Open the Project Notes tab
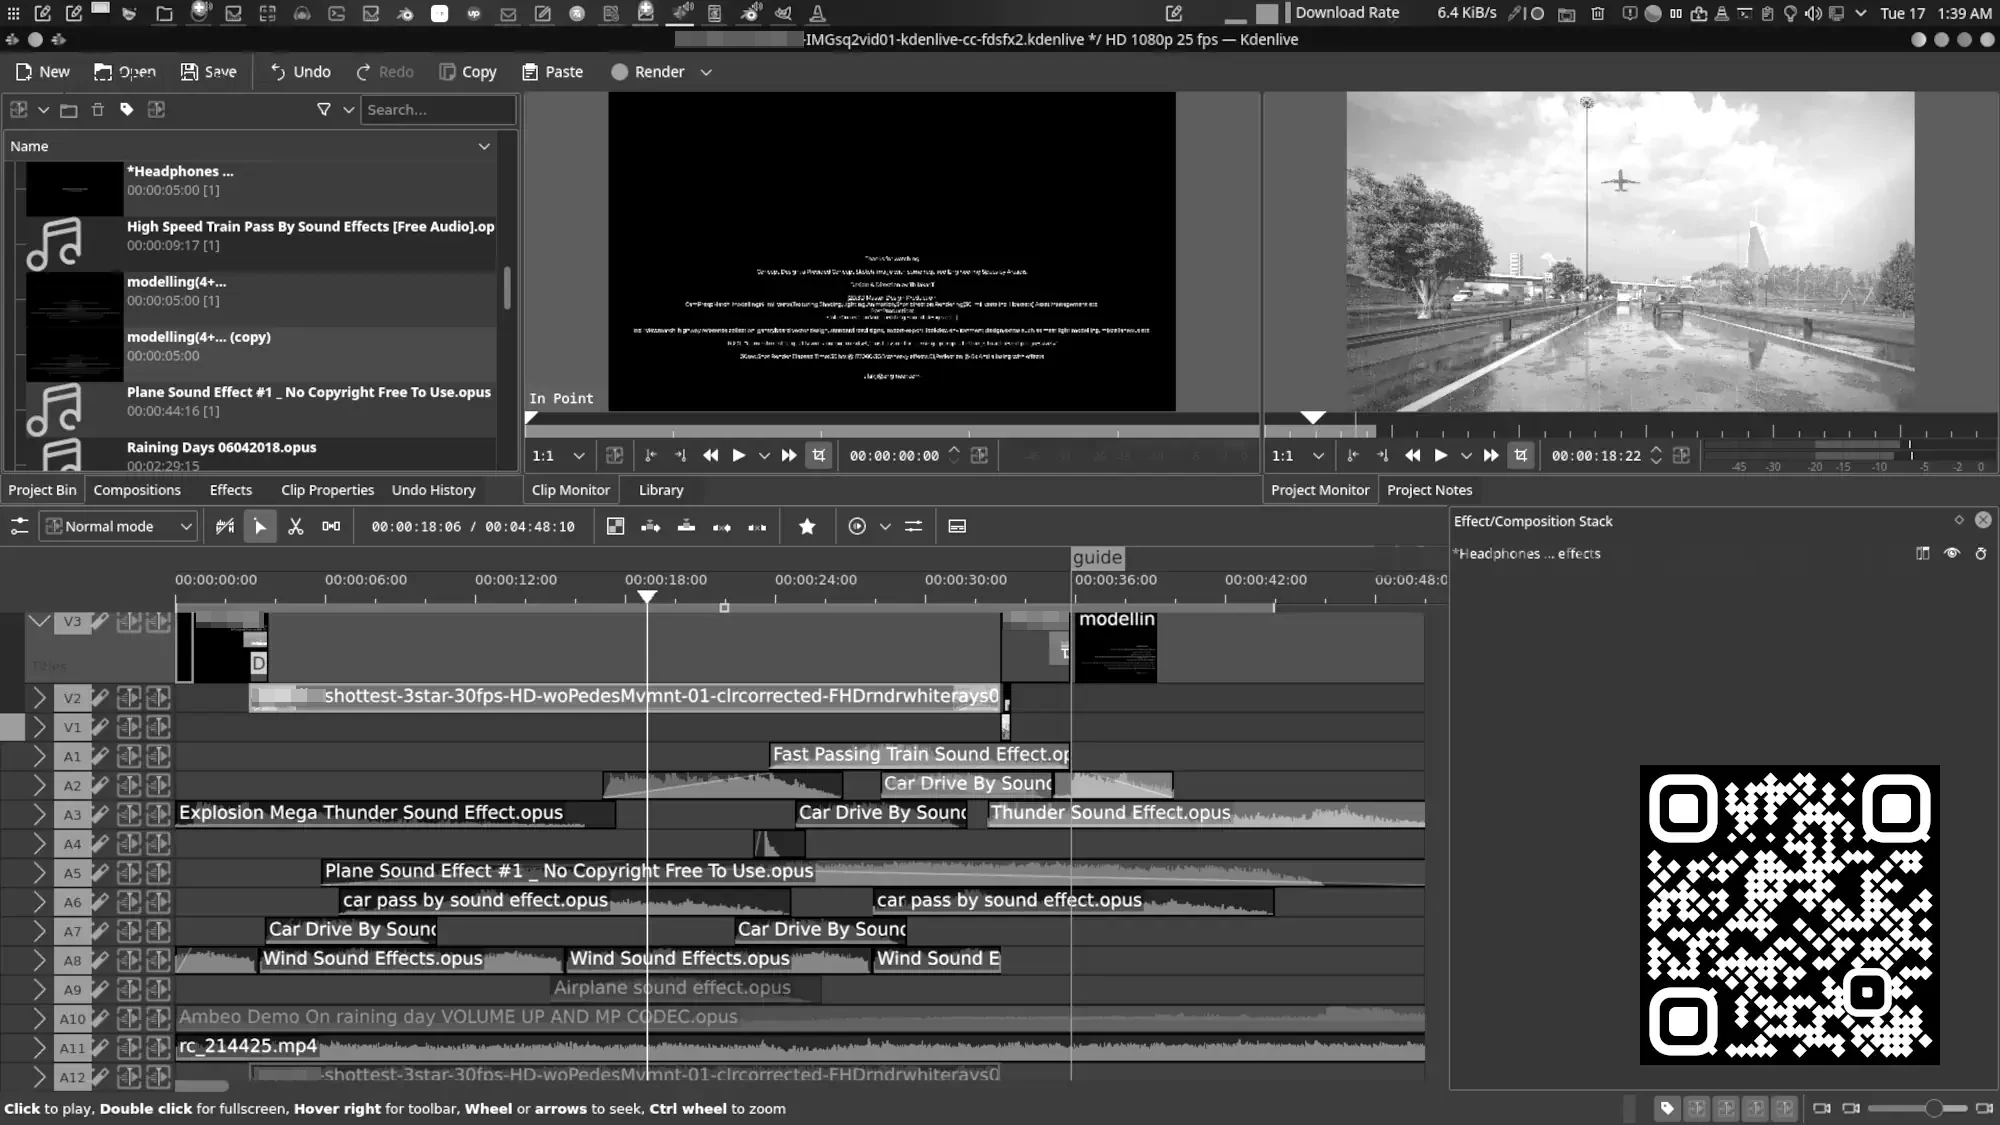This screenshot has width=2000, height=1125. 1429,490
